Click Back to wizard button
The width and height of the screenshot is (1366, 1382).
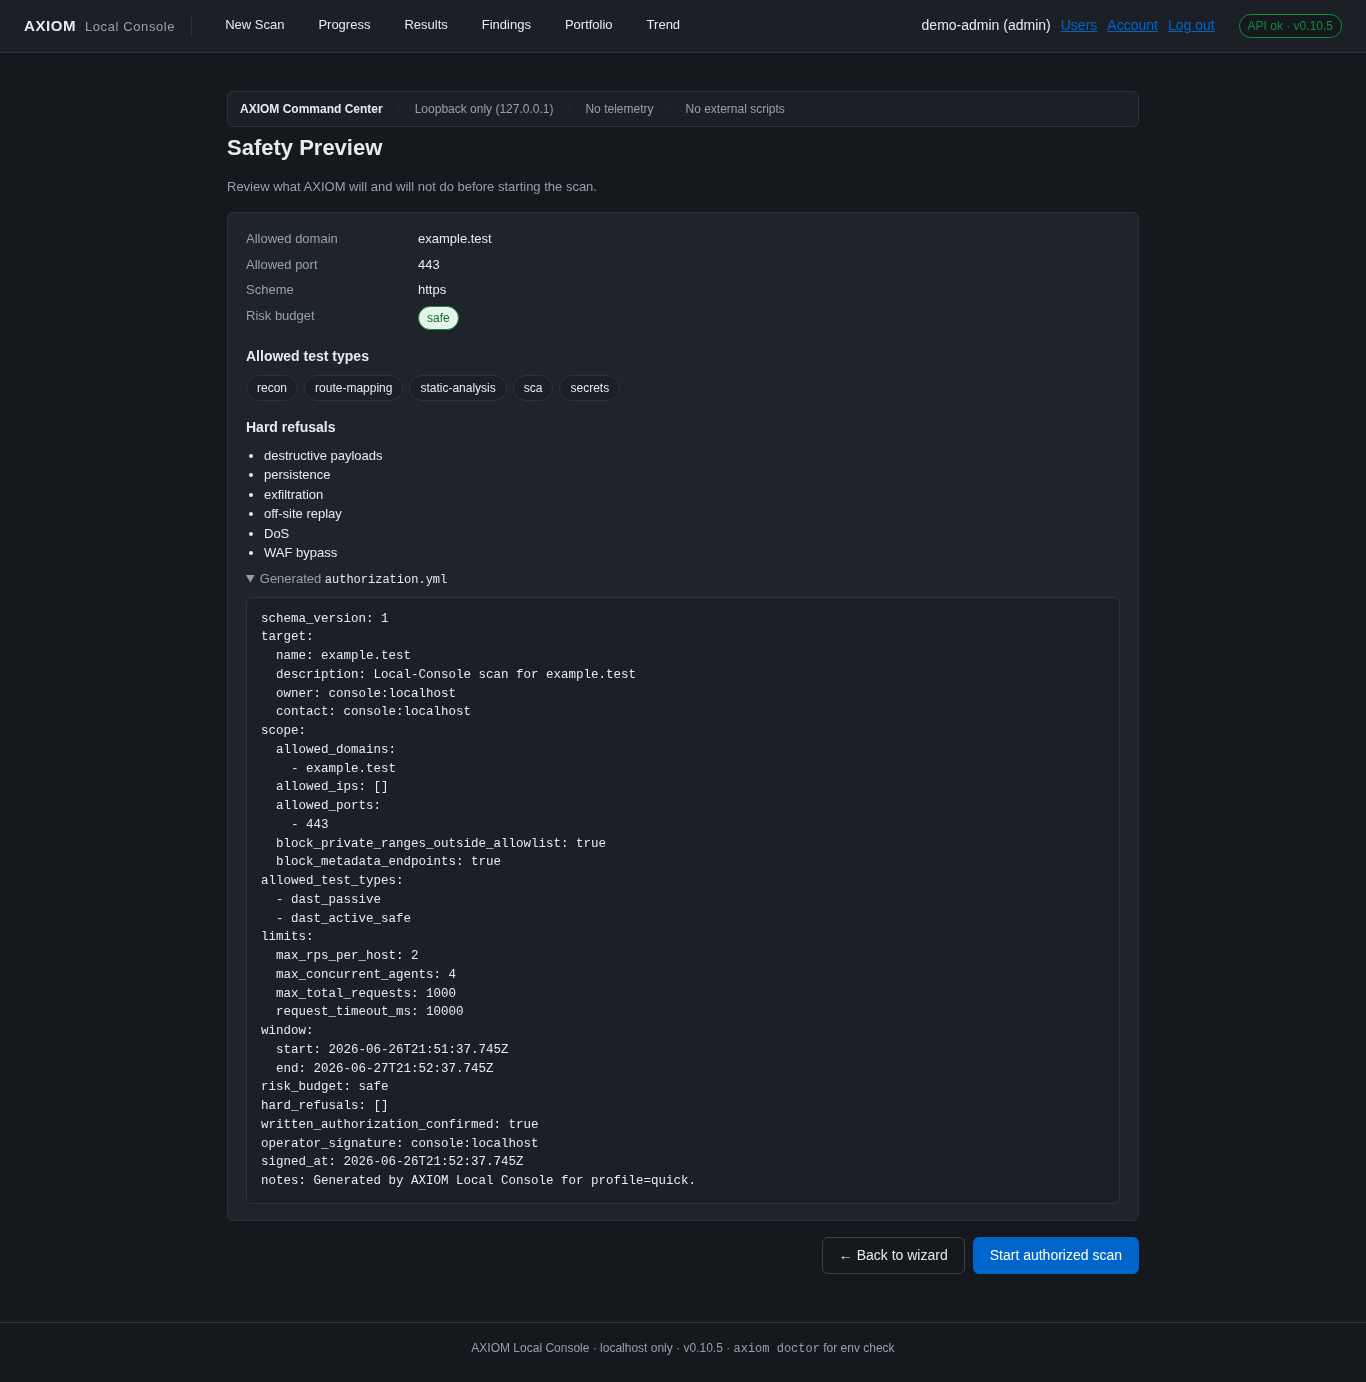click(893, 1255)
